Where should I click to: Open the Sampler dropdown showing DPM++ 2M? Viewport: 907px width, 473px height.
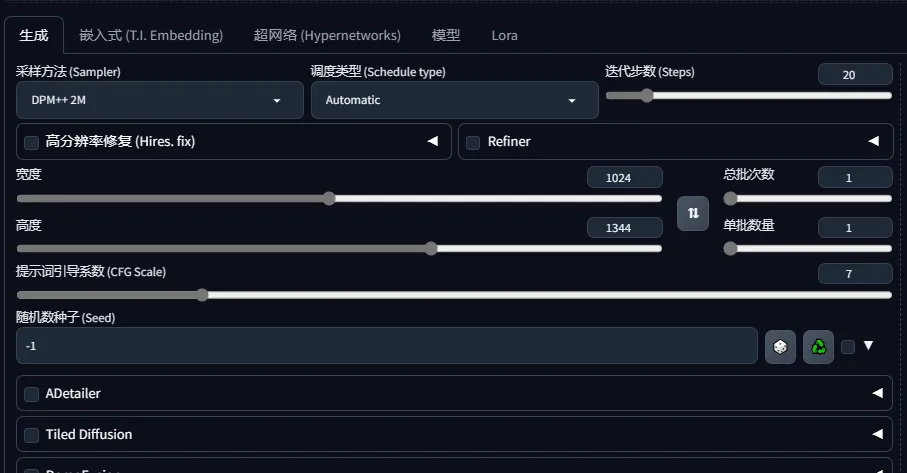[160, 100]
